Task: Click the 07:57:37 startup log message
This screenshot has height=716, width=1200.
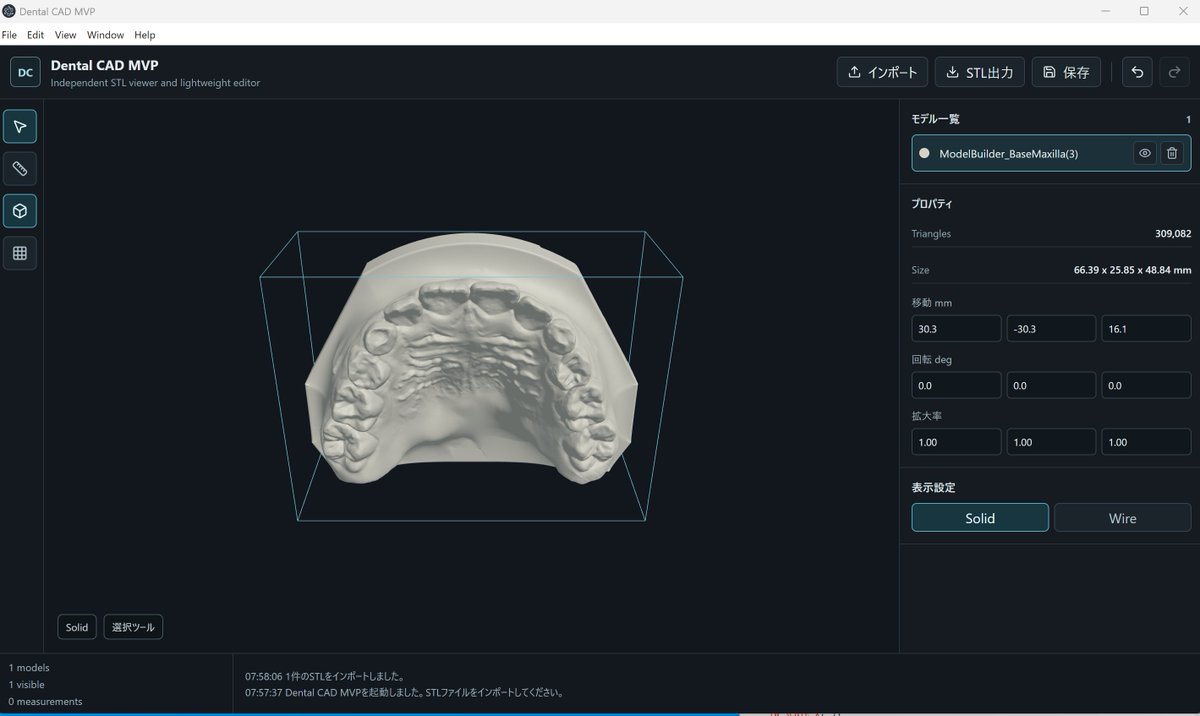Action: [405, 692]
